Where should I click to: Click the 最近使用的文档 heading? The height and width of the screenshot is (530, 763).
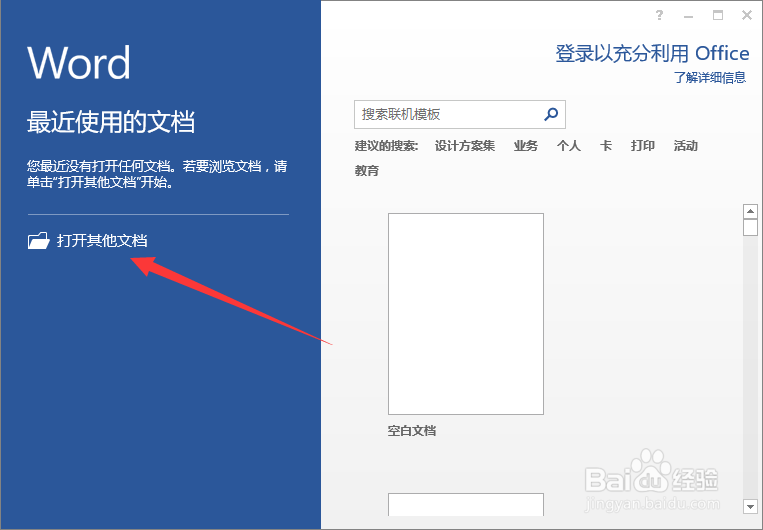[111, 122]
